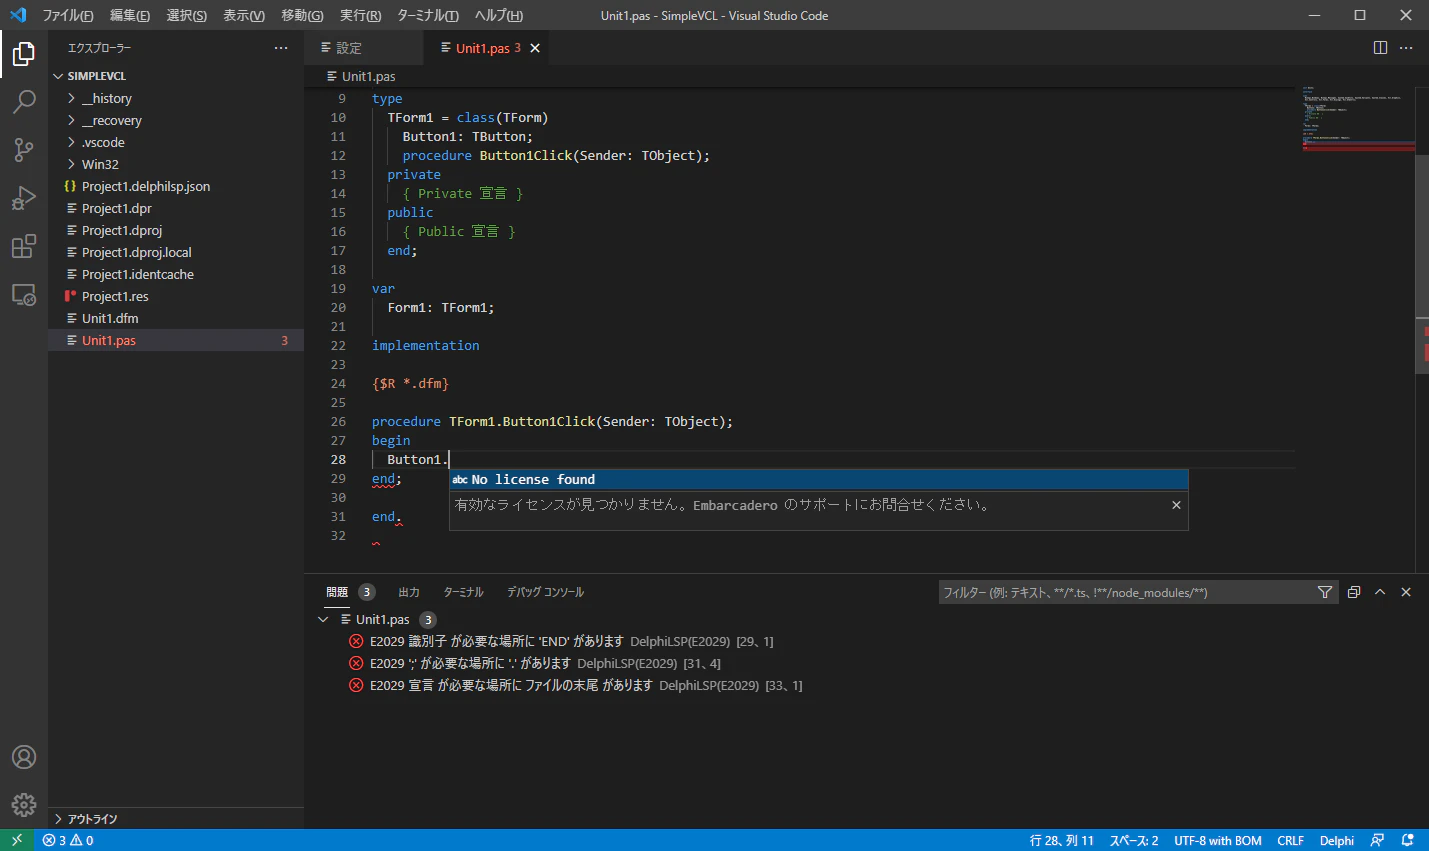Close the suggestion details popup
This screenshot has width=1429, height=851.
[1176, 505]
